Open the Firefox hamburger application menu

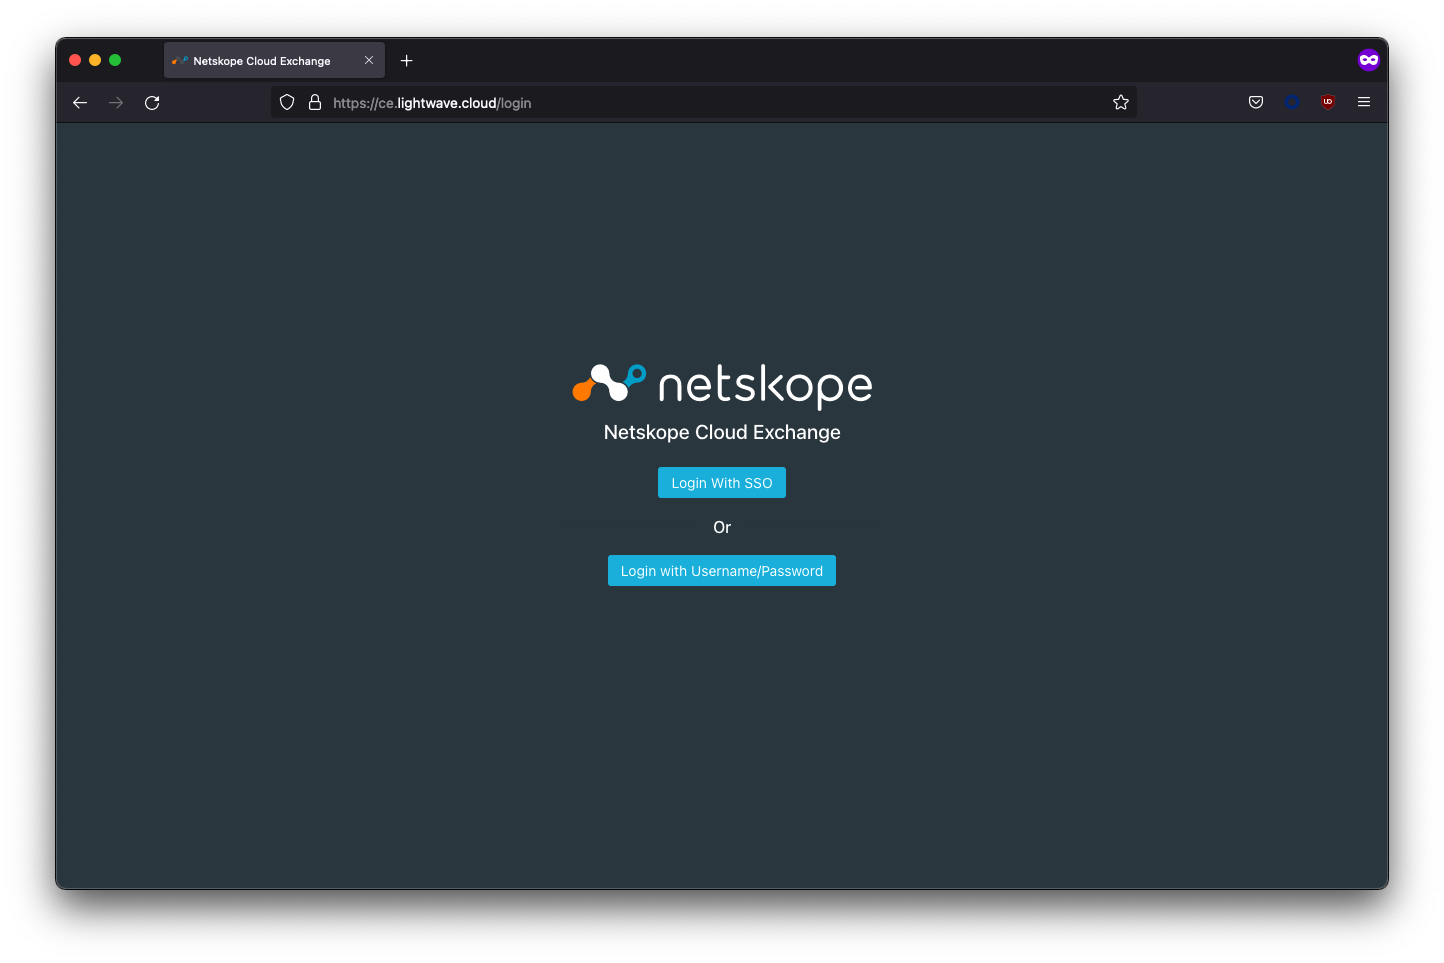click(1364, 102)
